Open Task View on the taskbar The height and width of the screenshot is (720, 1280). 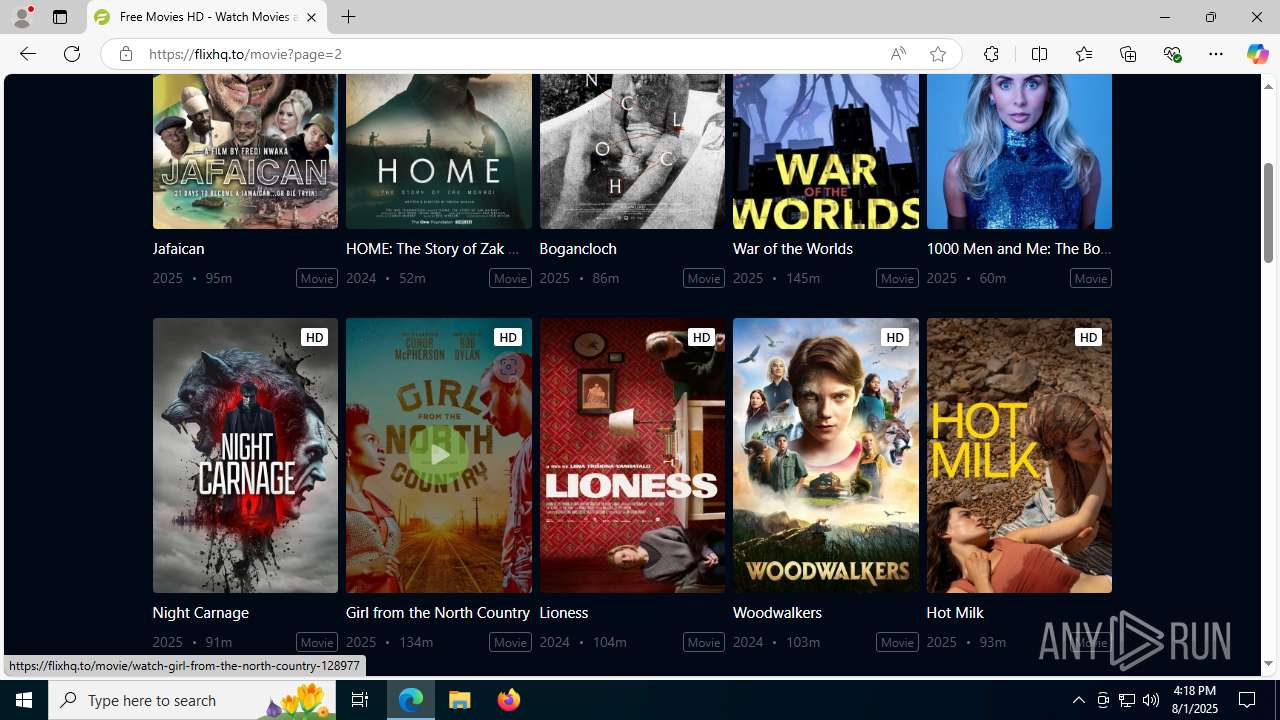360,700
